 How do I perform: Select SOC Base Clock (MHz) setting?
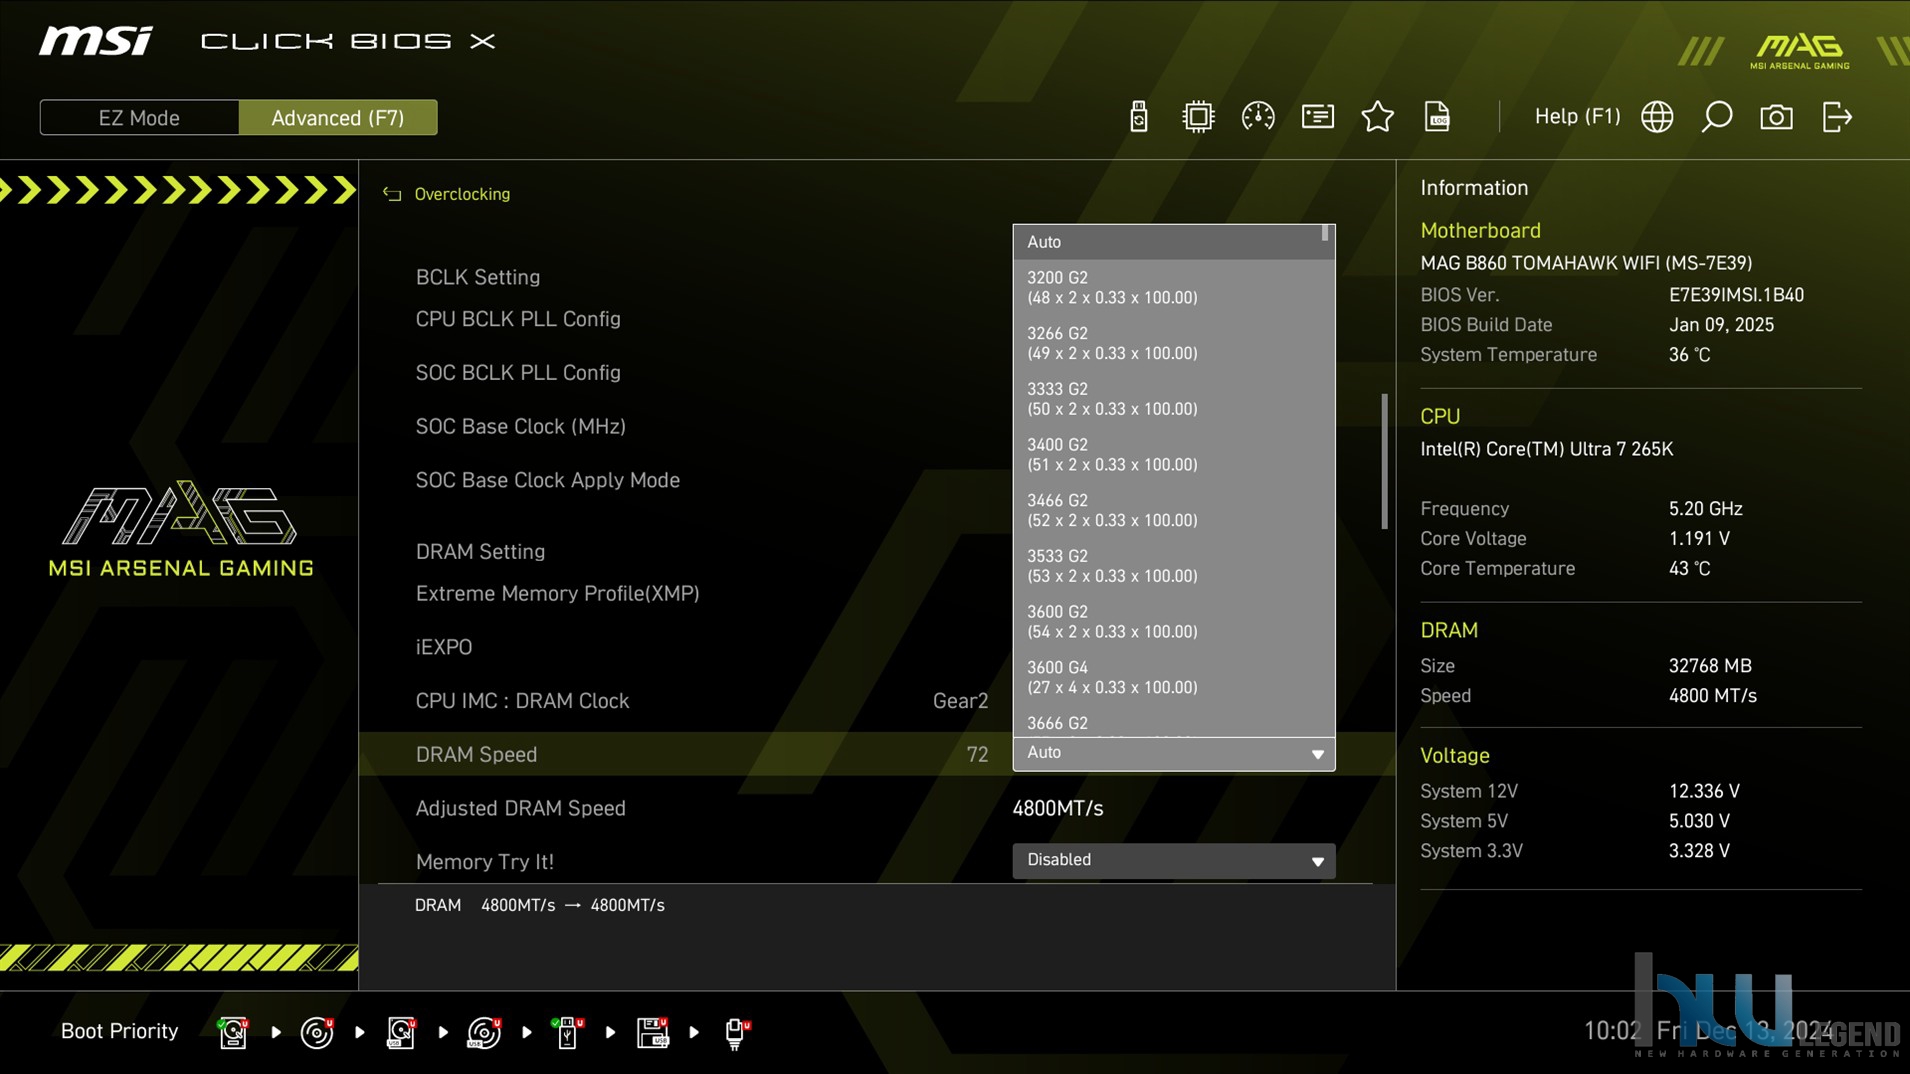(x=520, y=427)
